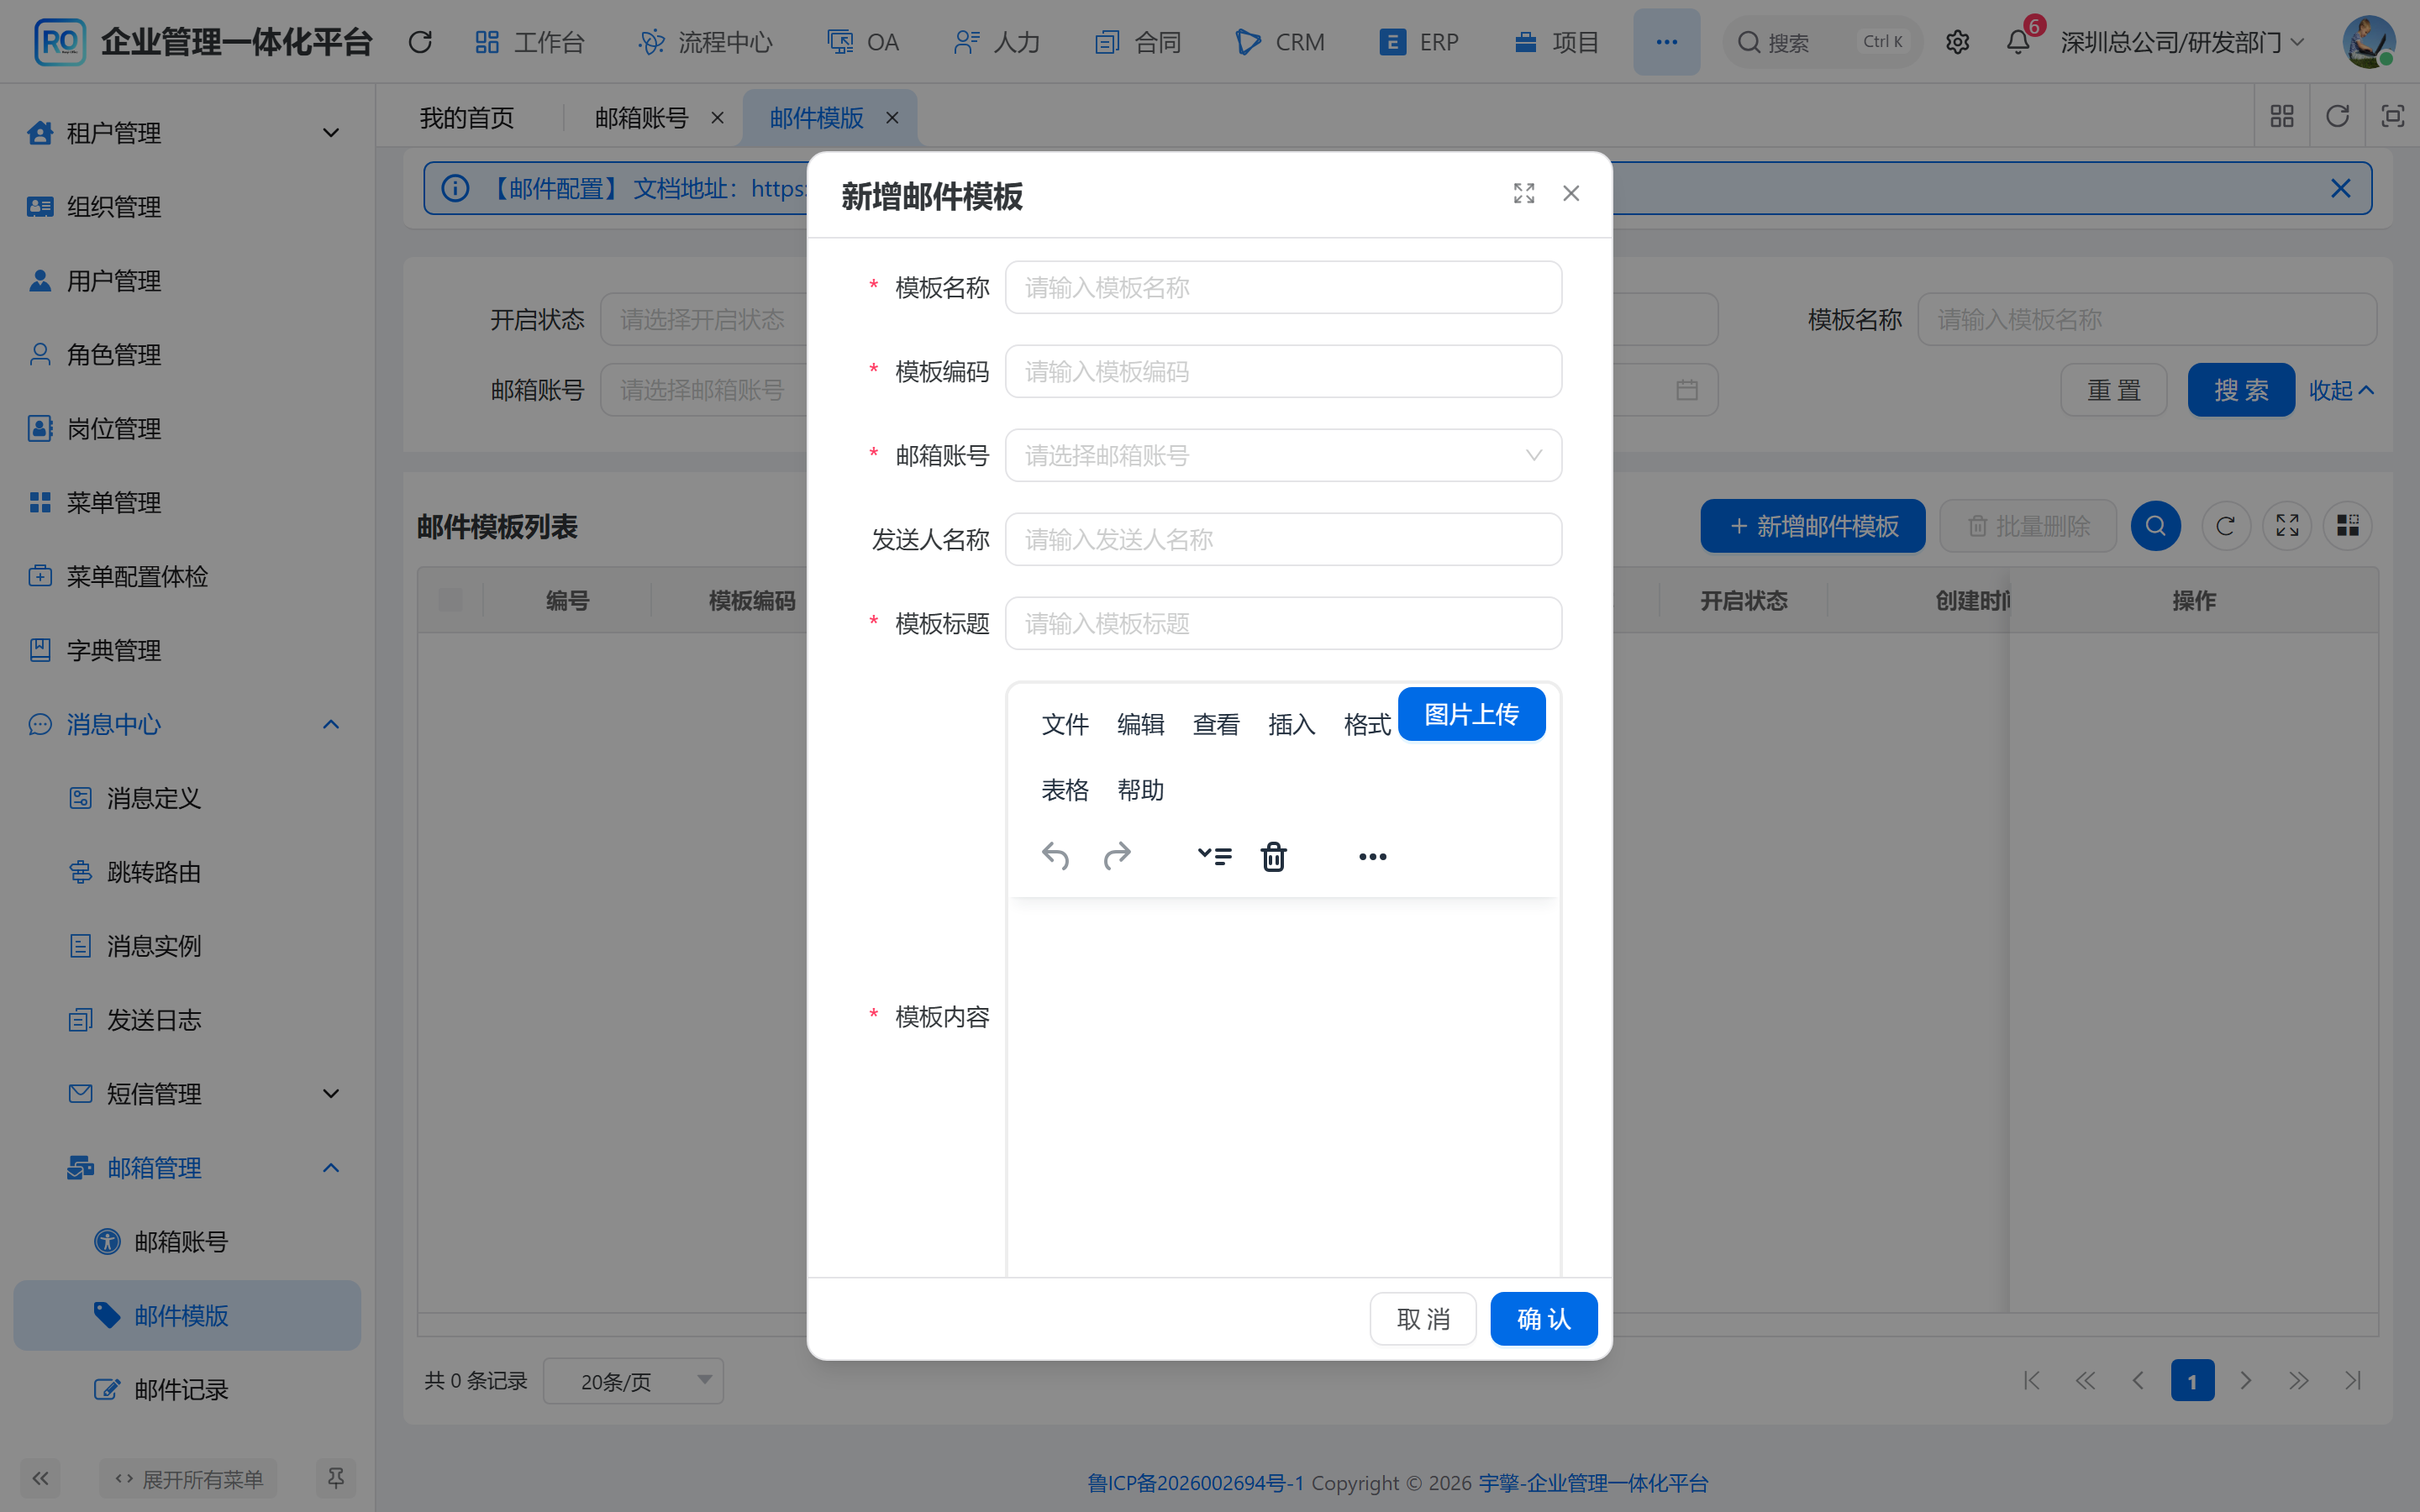Click the round blue search icon in list toolbar
This screenshot has width=2420, height=1512.
[2155, 526]
